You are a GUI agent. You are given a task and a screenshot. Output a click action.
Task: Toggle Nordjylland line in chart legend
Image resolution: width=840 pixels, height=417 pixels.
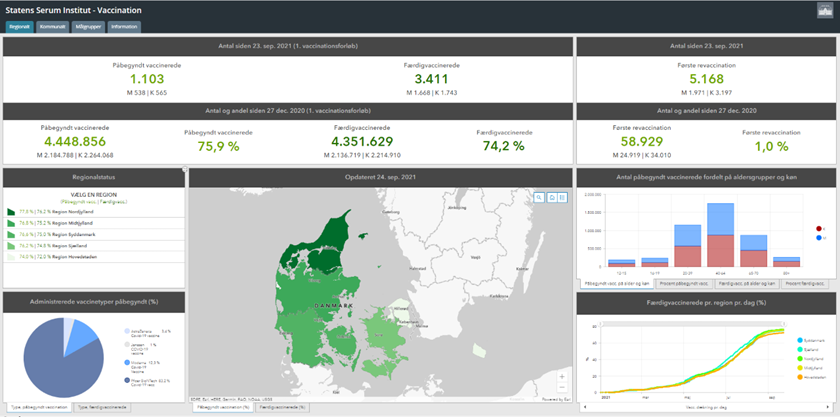coord(812,360)
